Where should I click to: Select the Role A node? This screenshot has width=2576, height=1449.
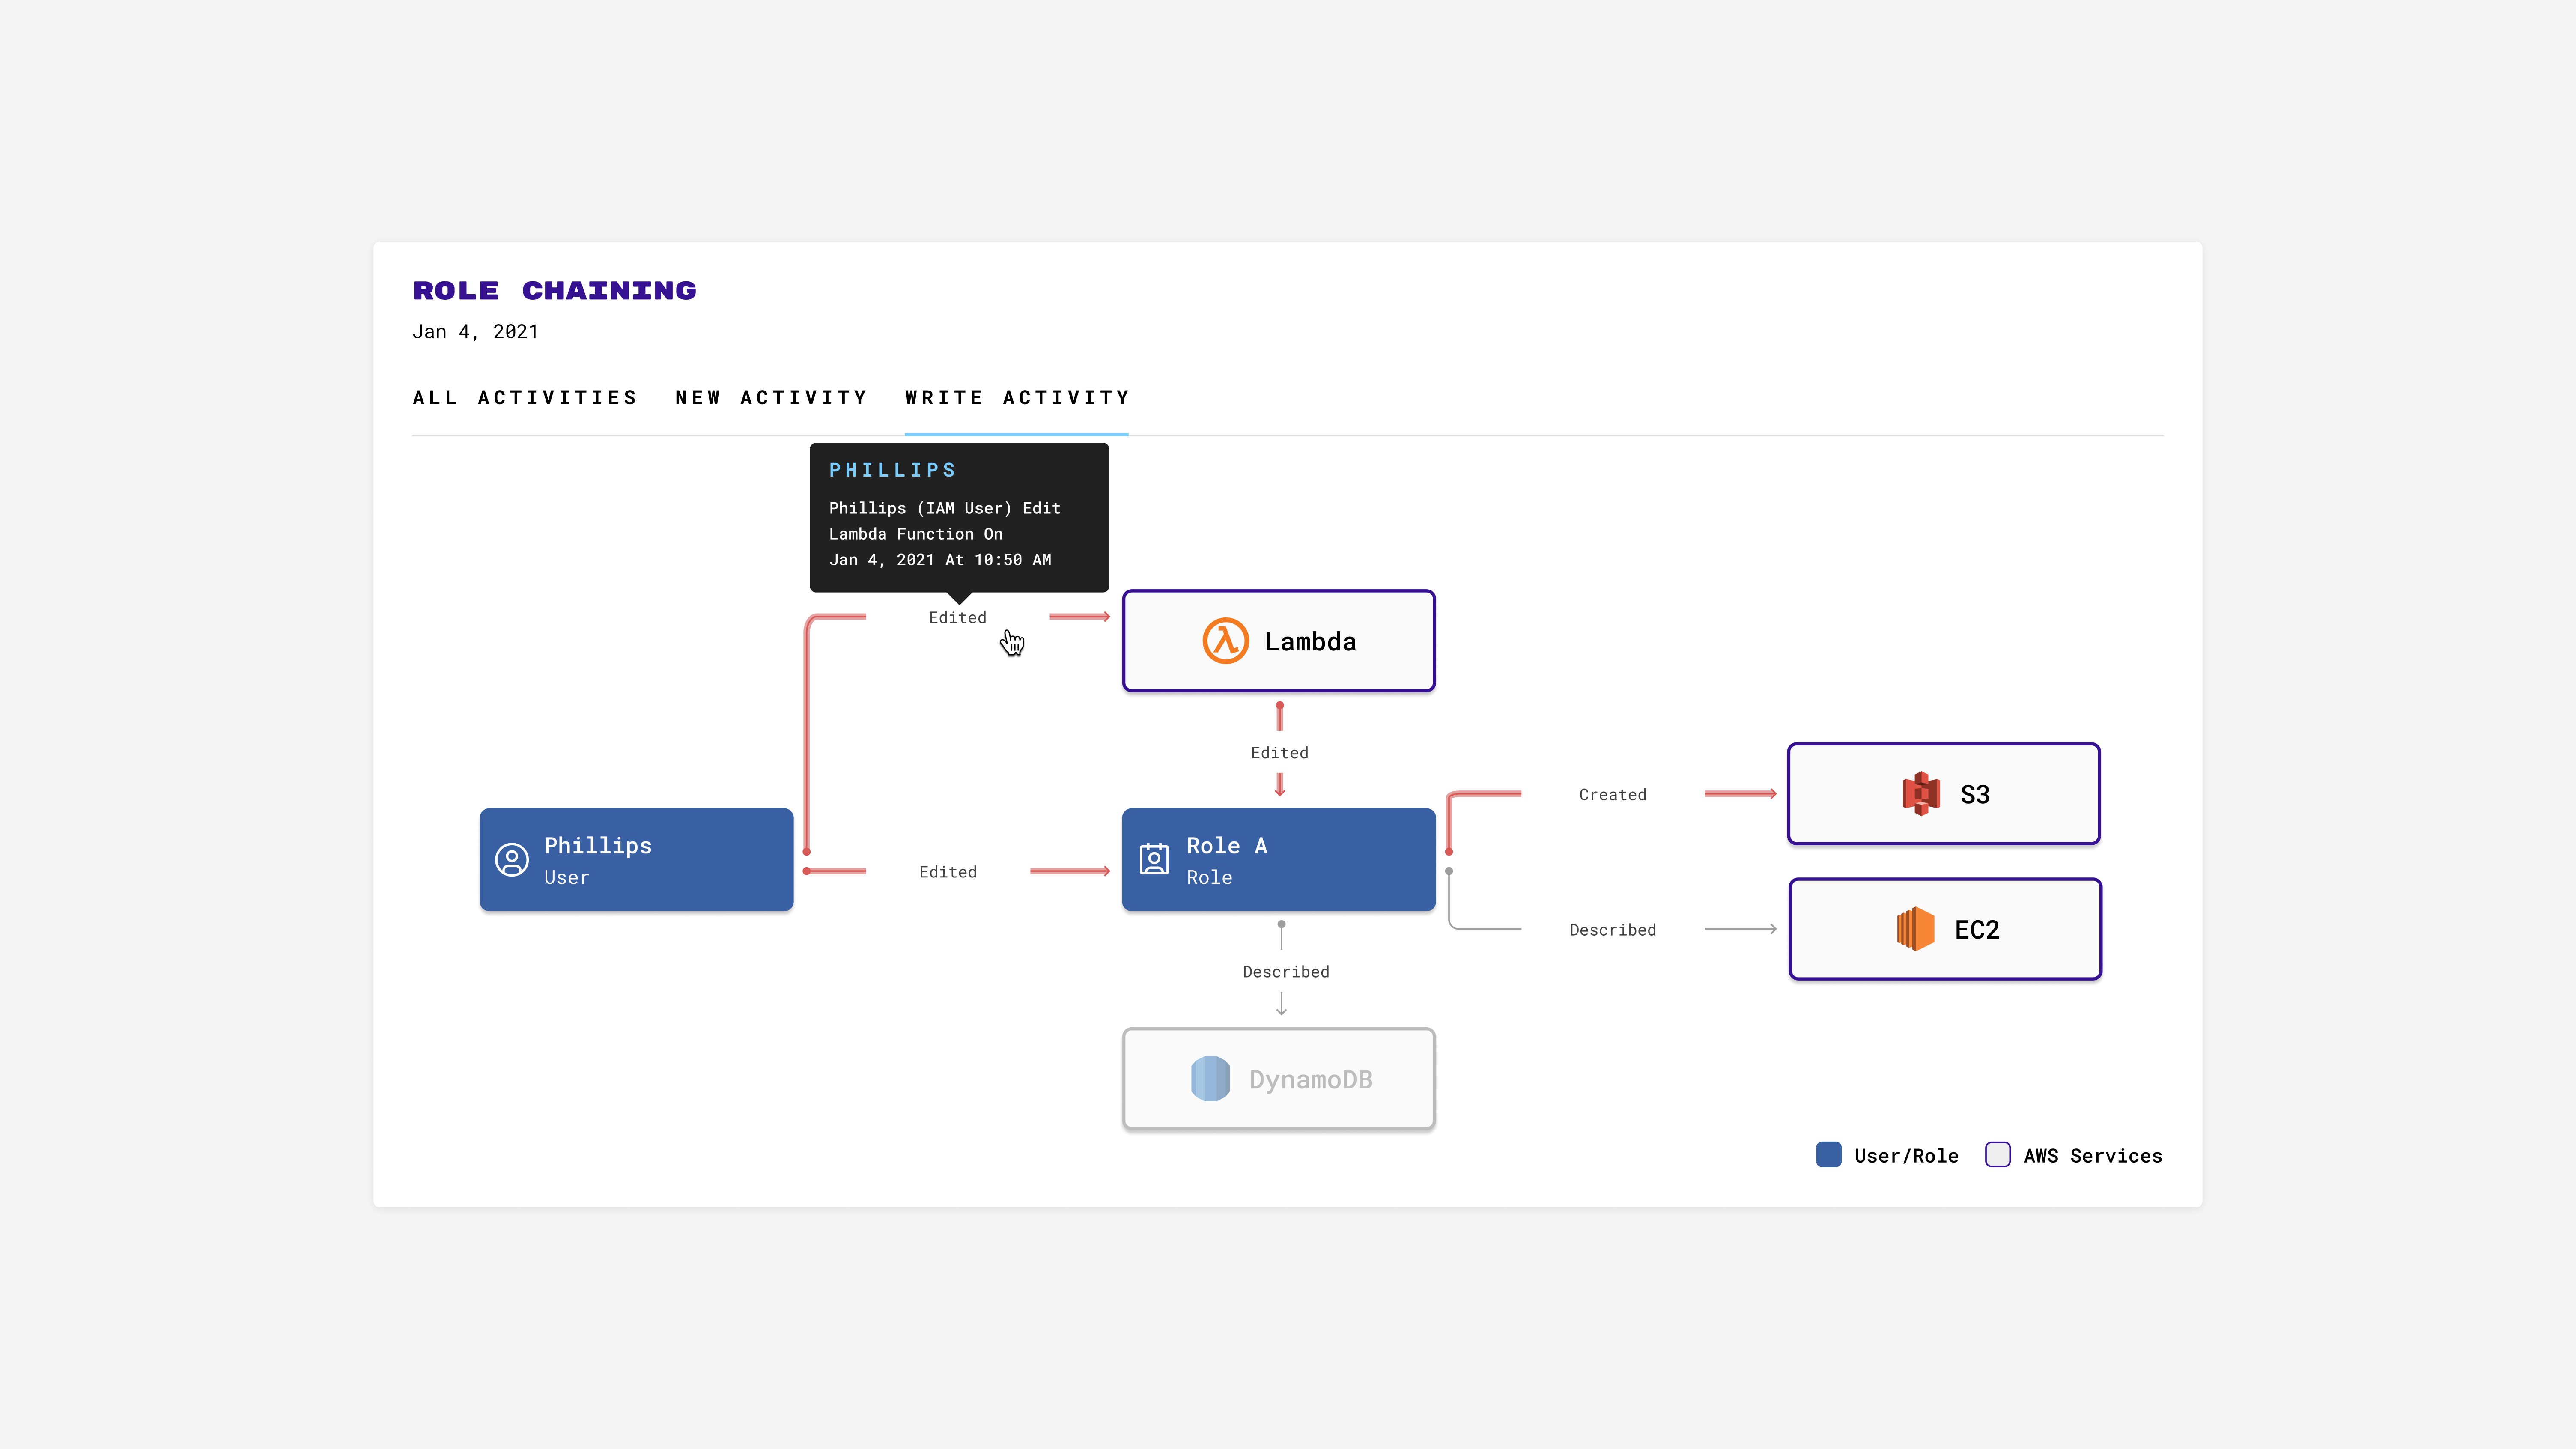tap(1278, 859)
